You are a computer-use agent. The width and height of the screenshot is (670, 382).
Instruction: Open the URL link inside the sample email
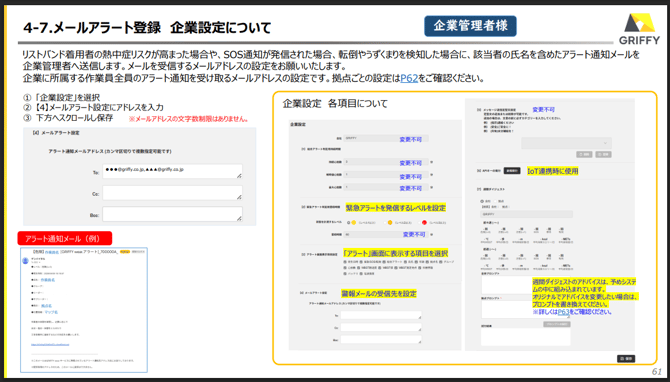coord(50,344)
